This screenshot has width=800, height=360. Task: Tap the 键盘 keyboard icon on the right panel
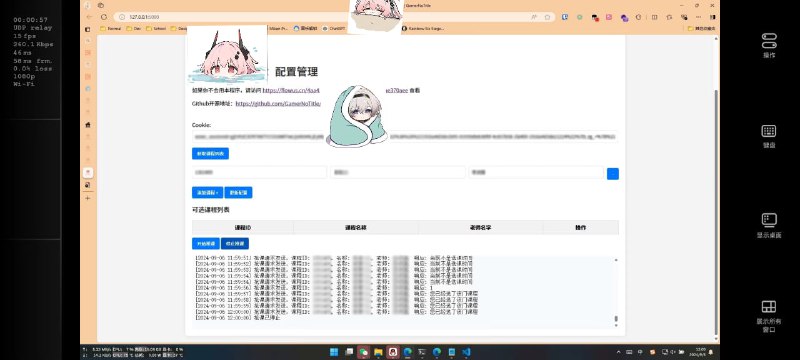(x=769, y=137)
